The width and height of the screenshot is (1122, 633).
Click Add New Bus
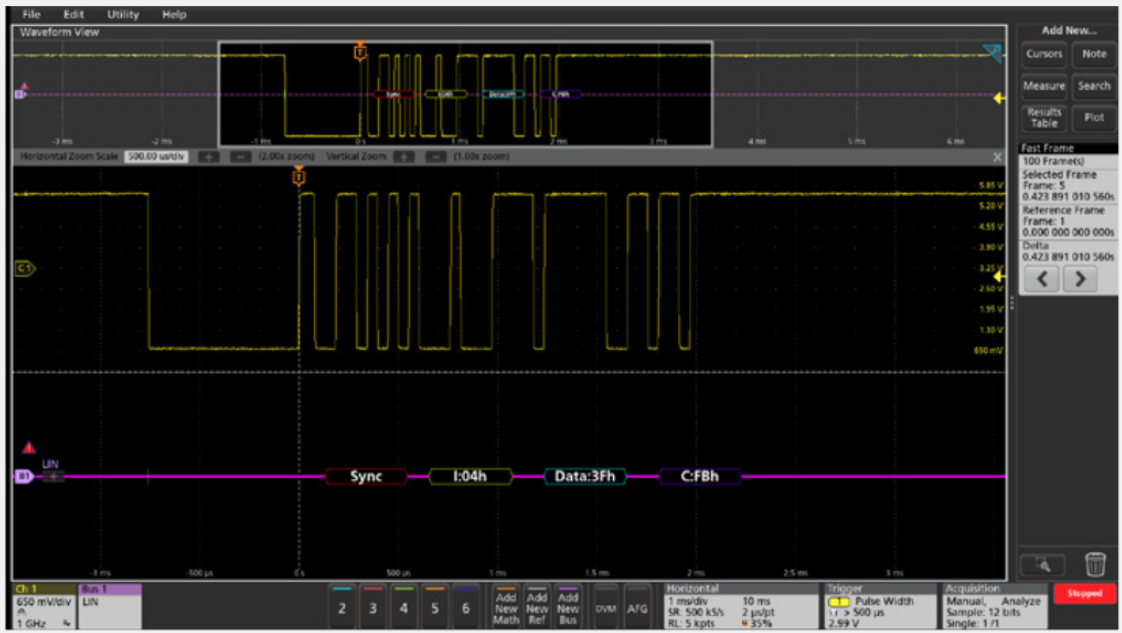coord(568,607)
